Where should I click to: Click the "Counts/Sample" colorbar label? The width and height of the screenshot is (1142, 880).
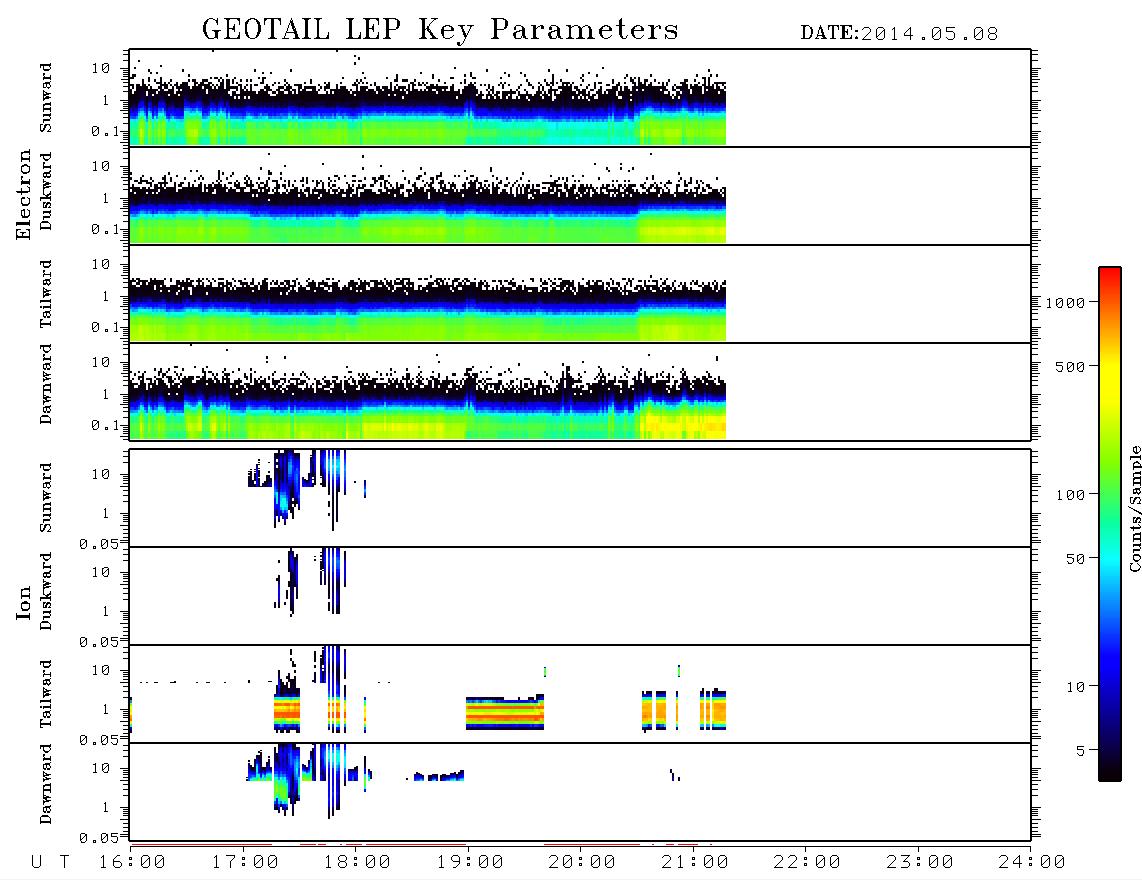1134,508
